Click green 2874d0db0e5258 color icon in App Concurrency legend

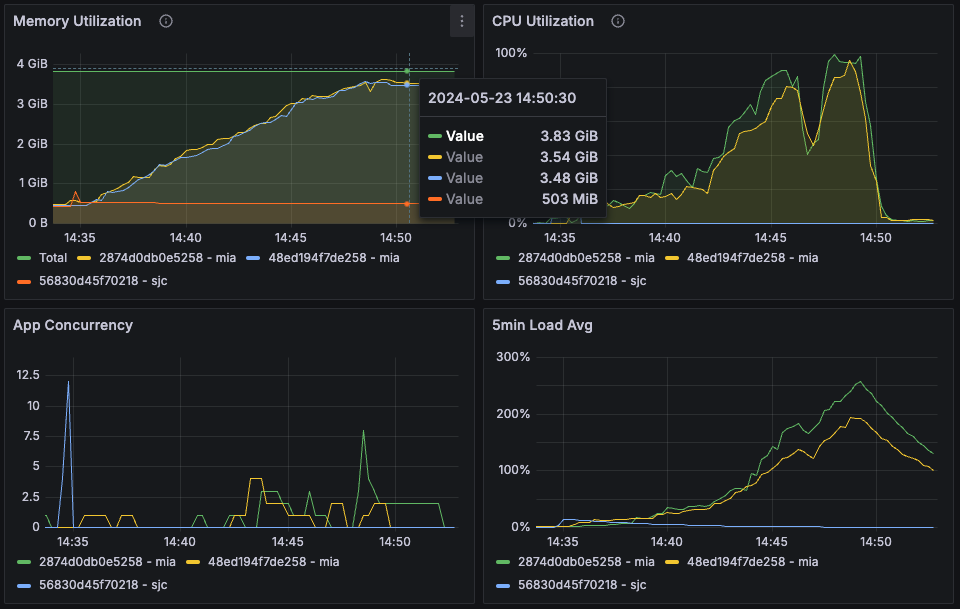25,562
